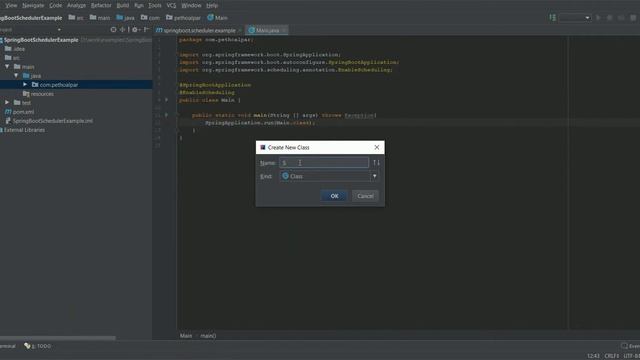This screenshot has height=360, width=640.
Task: Click the CRLF line separator indicator
Action: pos(611,356)
